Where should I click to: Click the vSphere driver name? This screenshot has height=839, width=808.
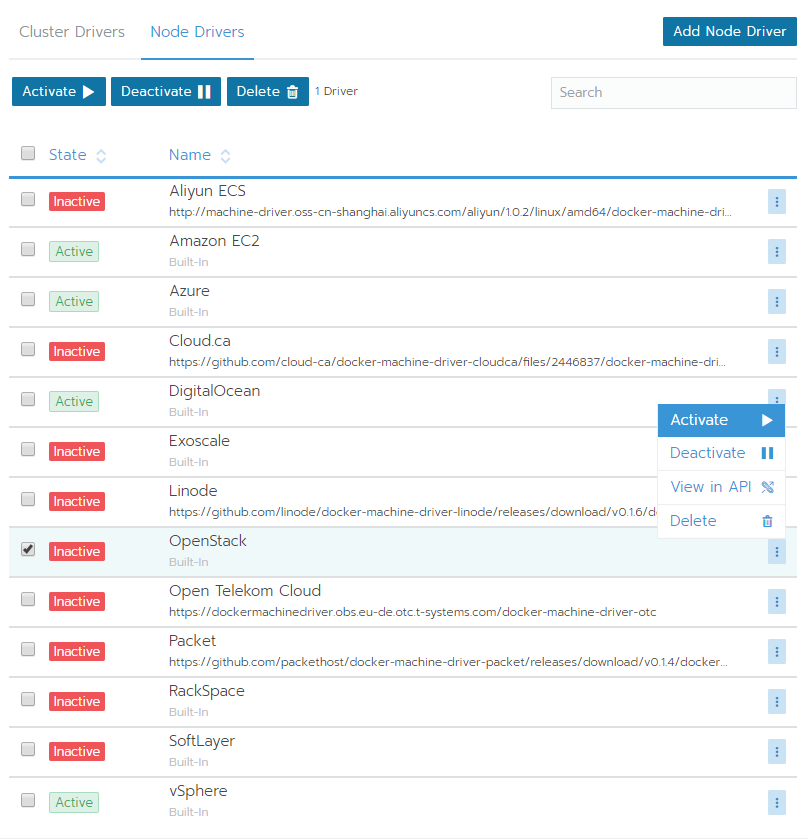coord(198,791)
